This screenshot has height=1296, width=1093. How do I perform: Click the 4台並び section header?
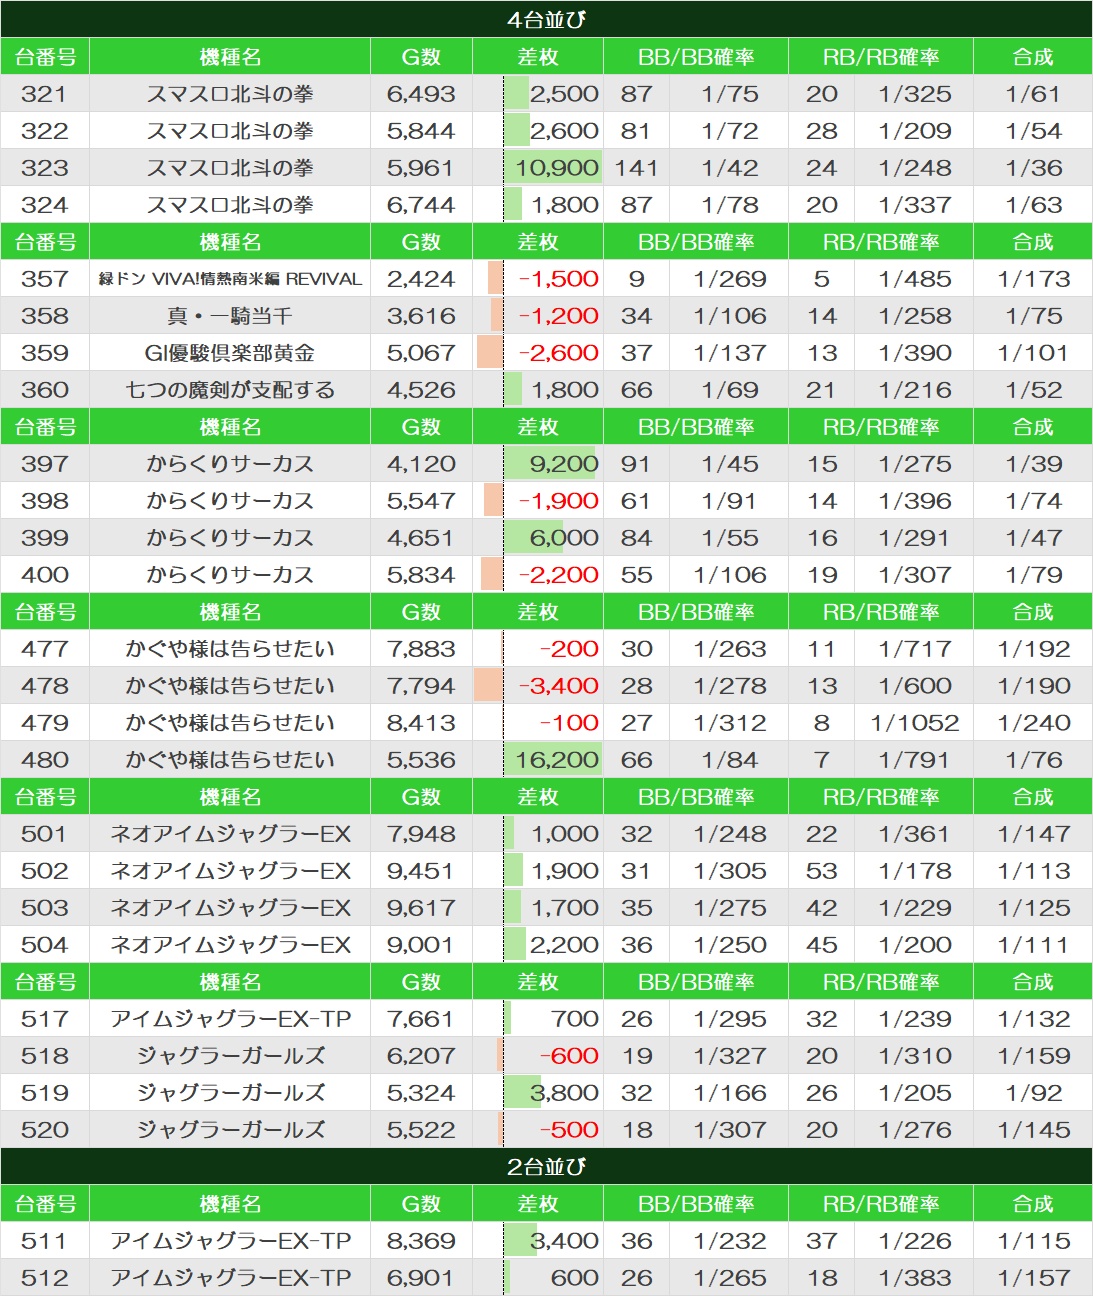tap(546, 19)
